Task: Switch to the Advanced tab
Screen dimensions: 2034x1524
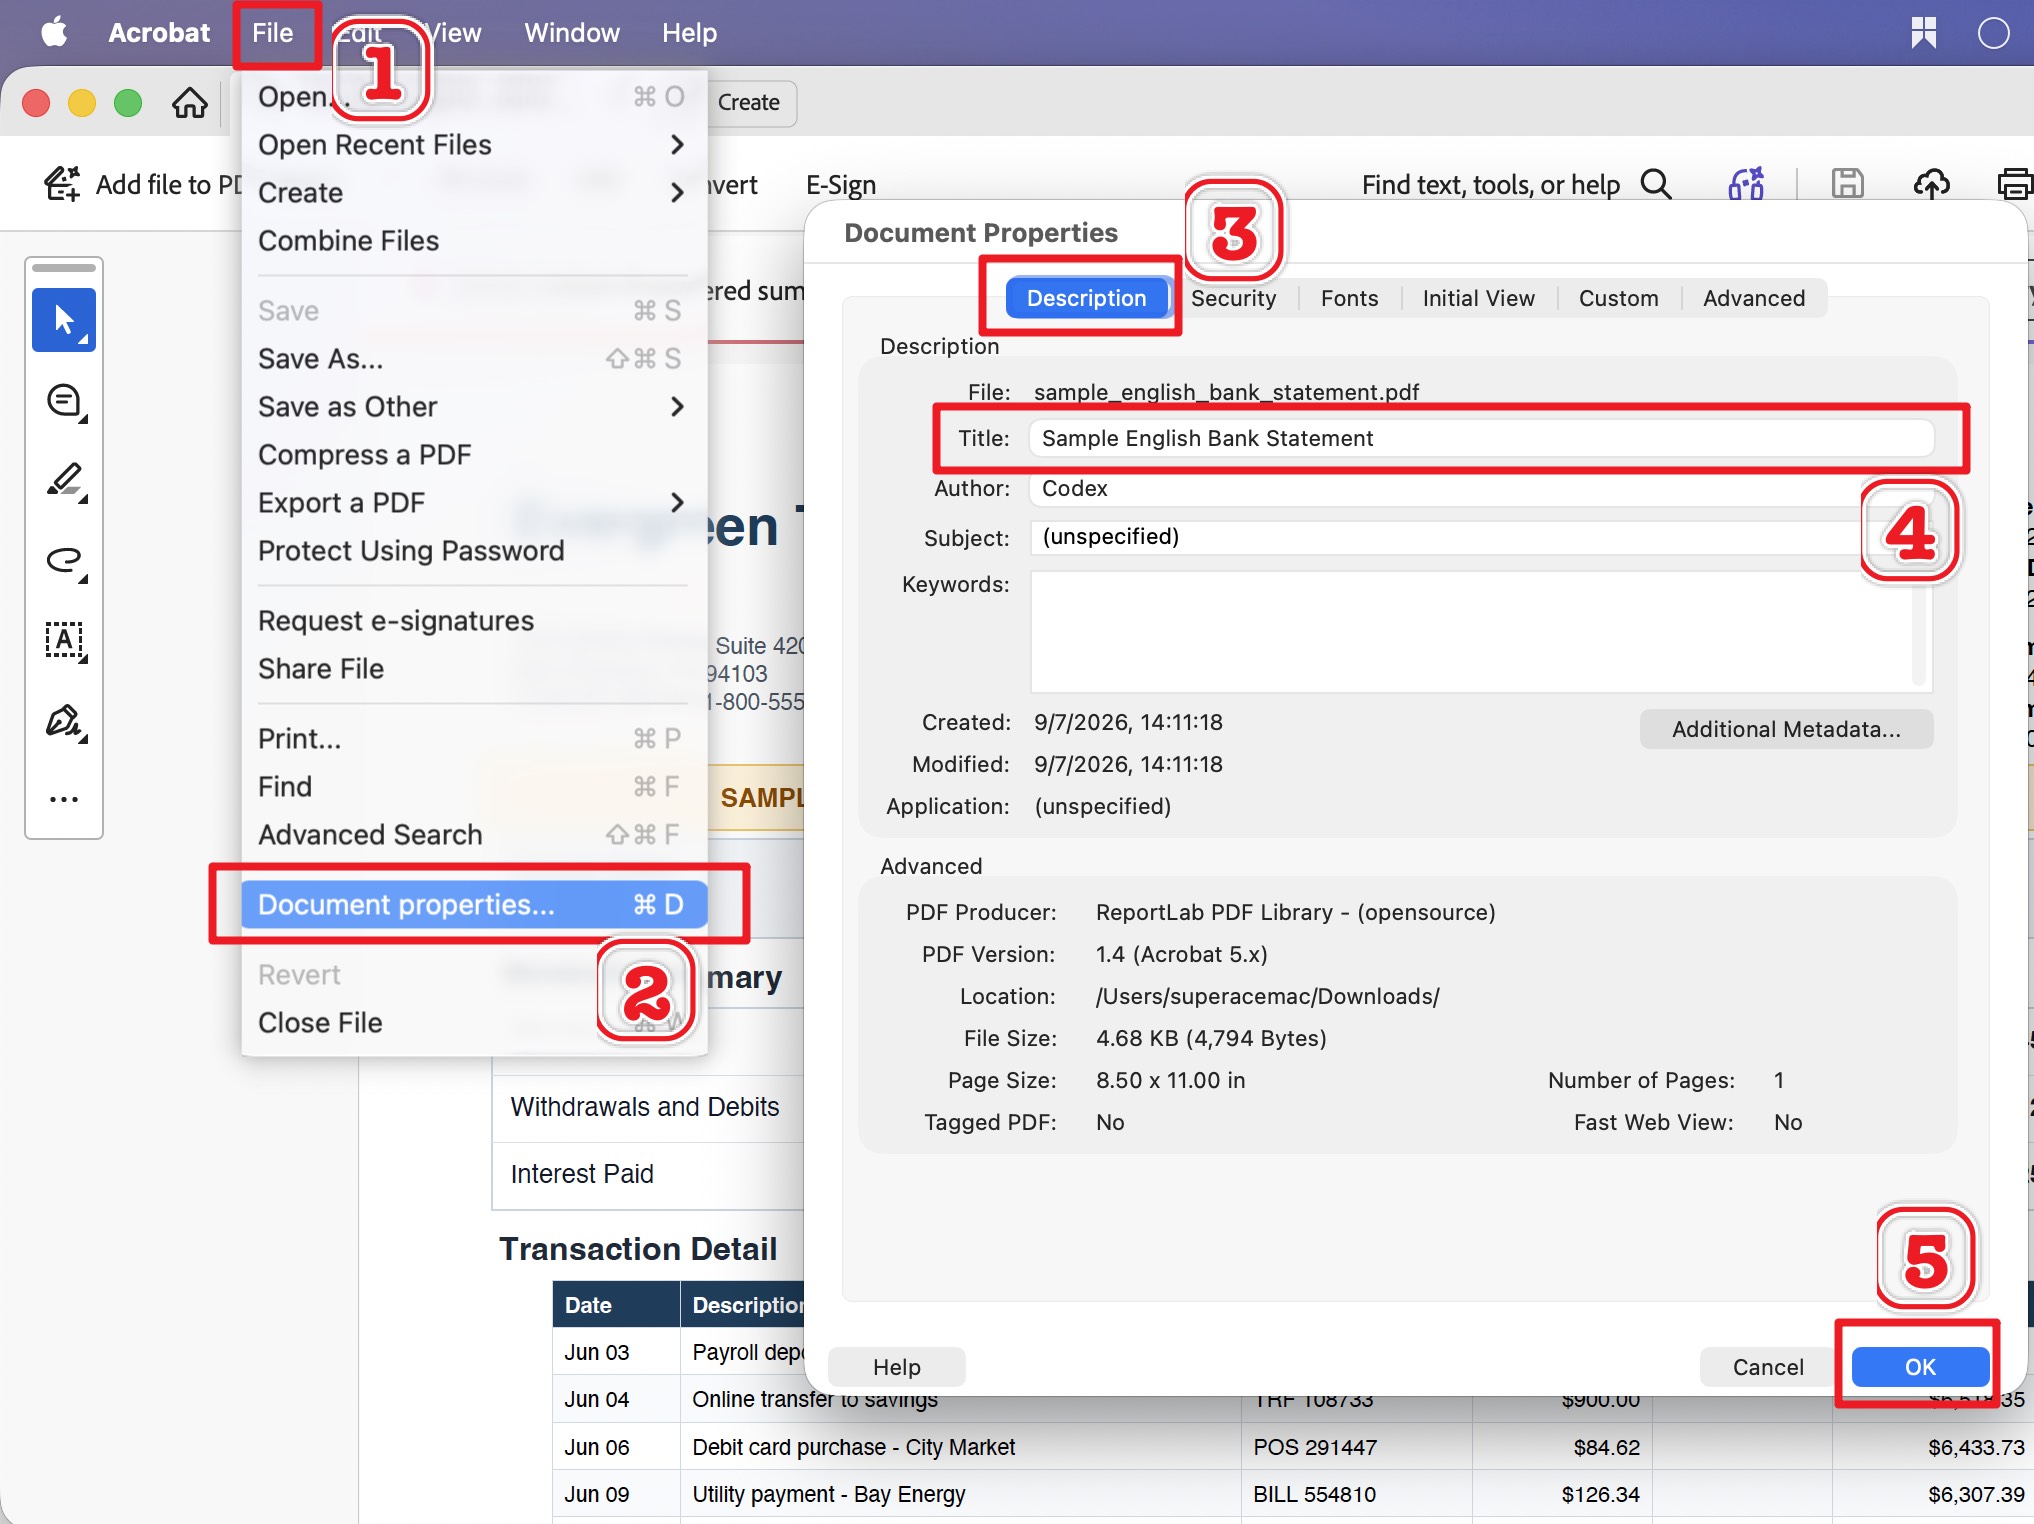Action: 1754,298
